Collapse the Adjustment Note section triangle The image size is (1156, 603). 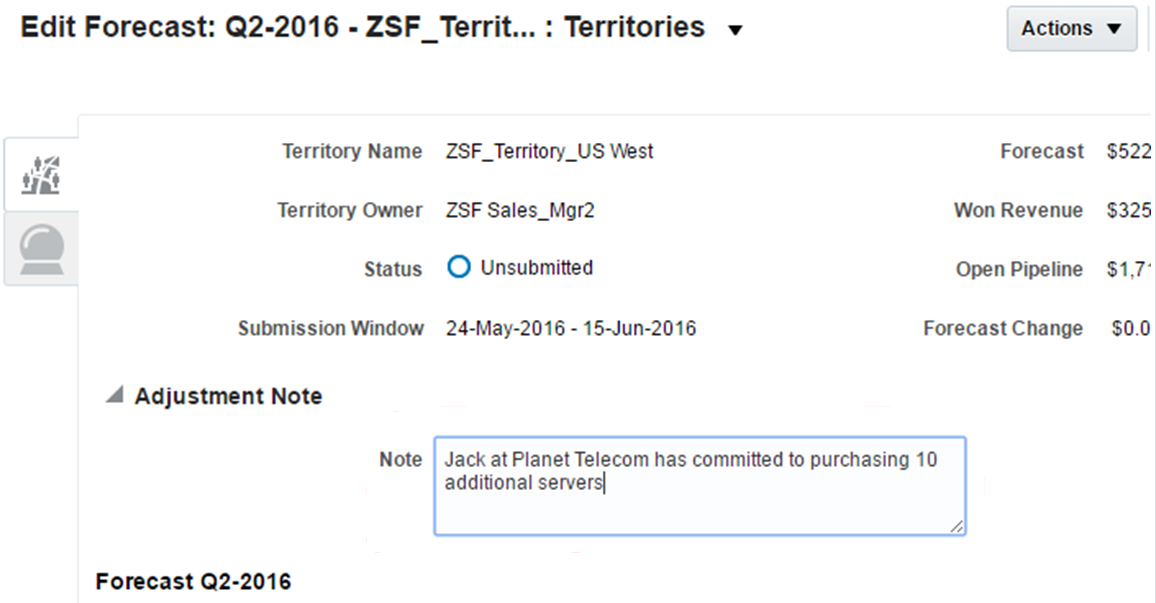116,397
